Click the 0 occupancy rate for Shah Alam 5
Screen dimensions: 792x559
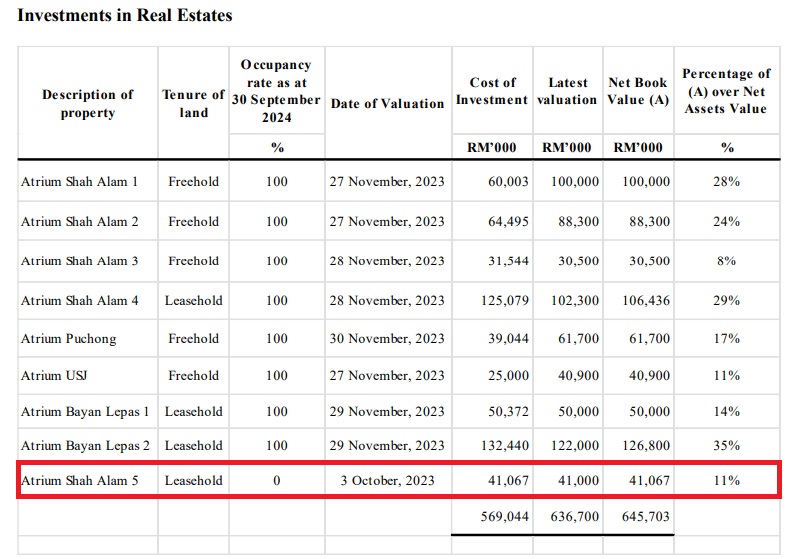[x=277, y=481]
